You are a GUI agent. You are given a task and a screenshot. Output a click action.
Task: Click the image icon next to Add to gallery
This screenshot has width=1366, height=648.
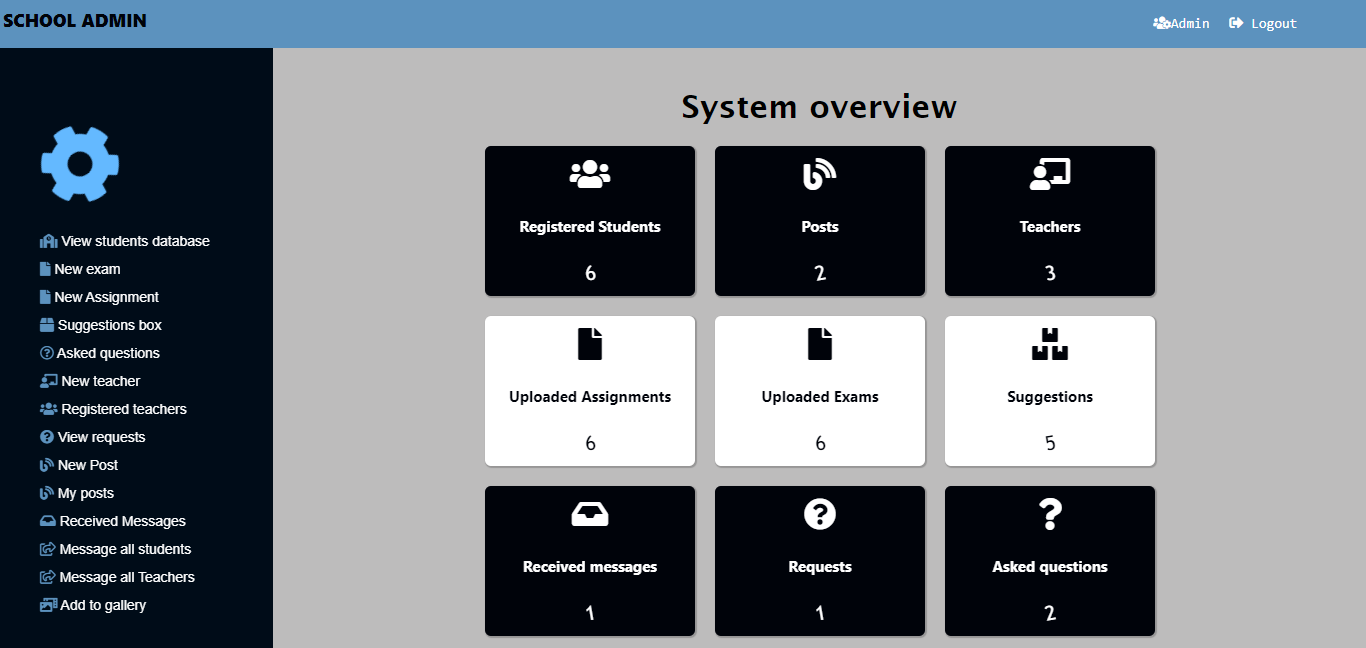47,604
